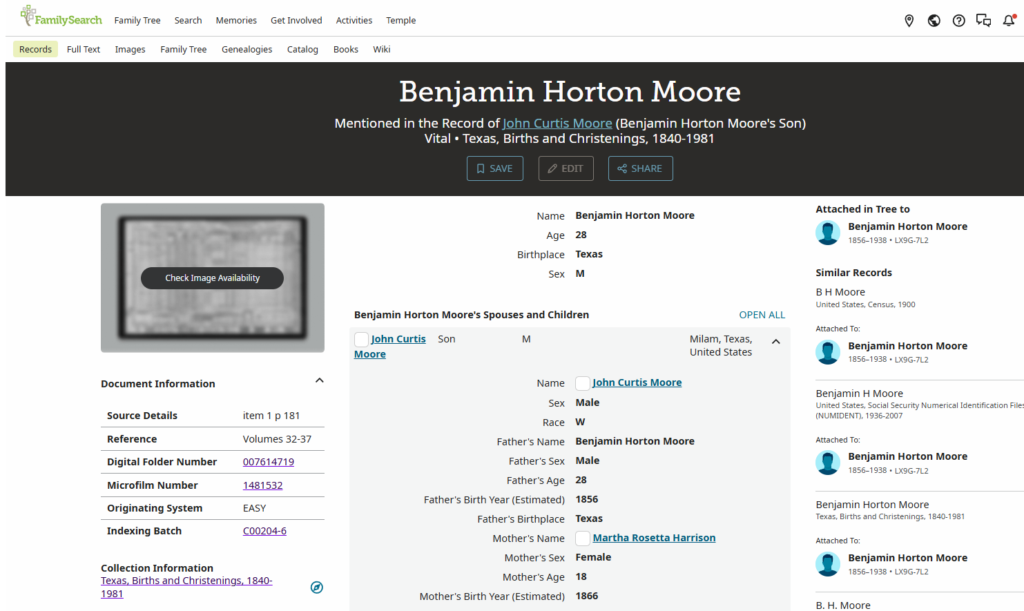Click the globe language icon
The height and width of the screenshot is (611, 1024).
pyautogui.click(x=934, y=21)
